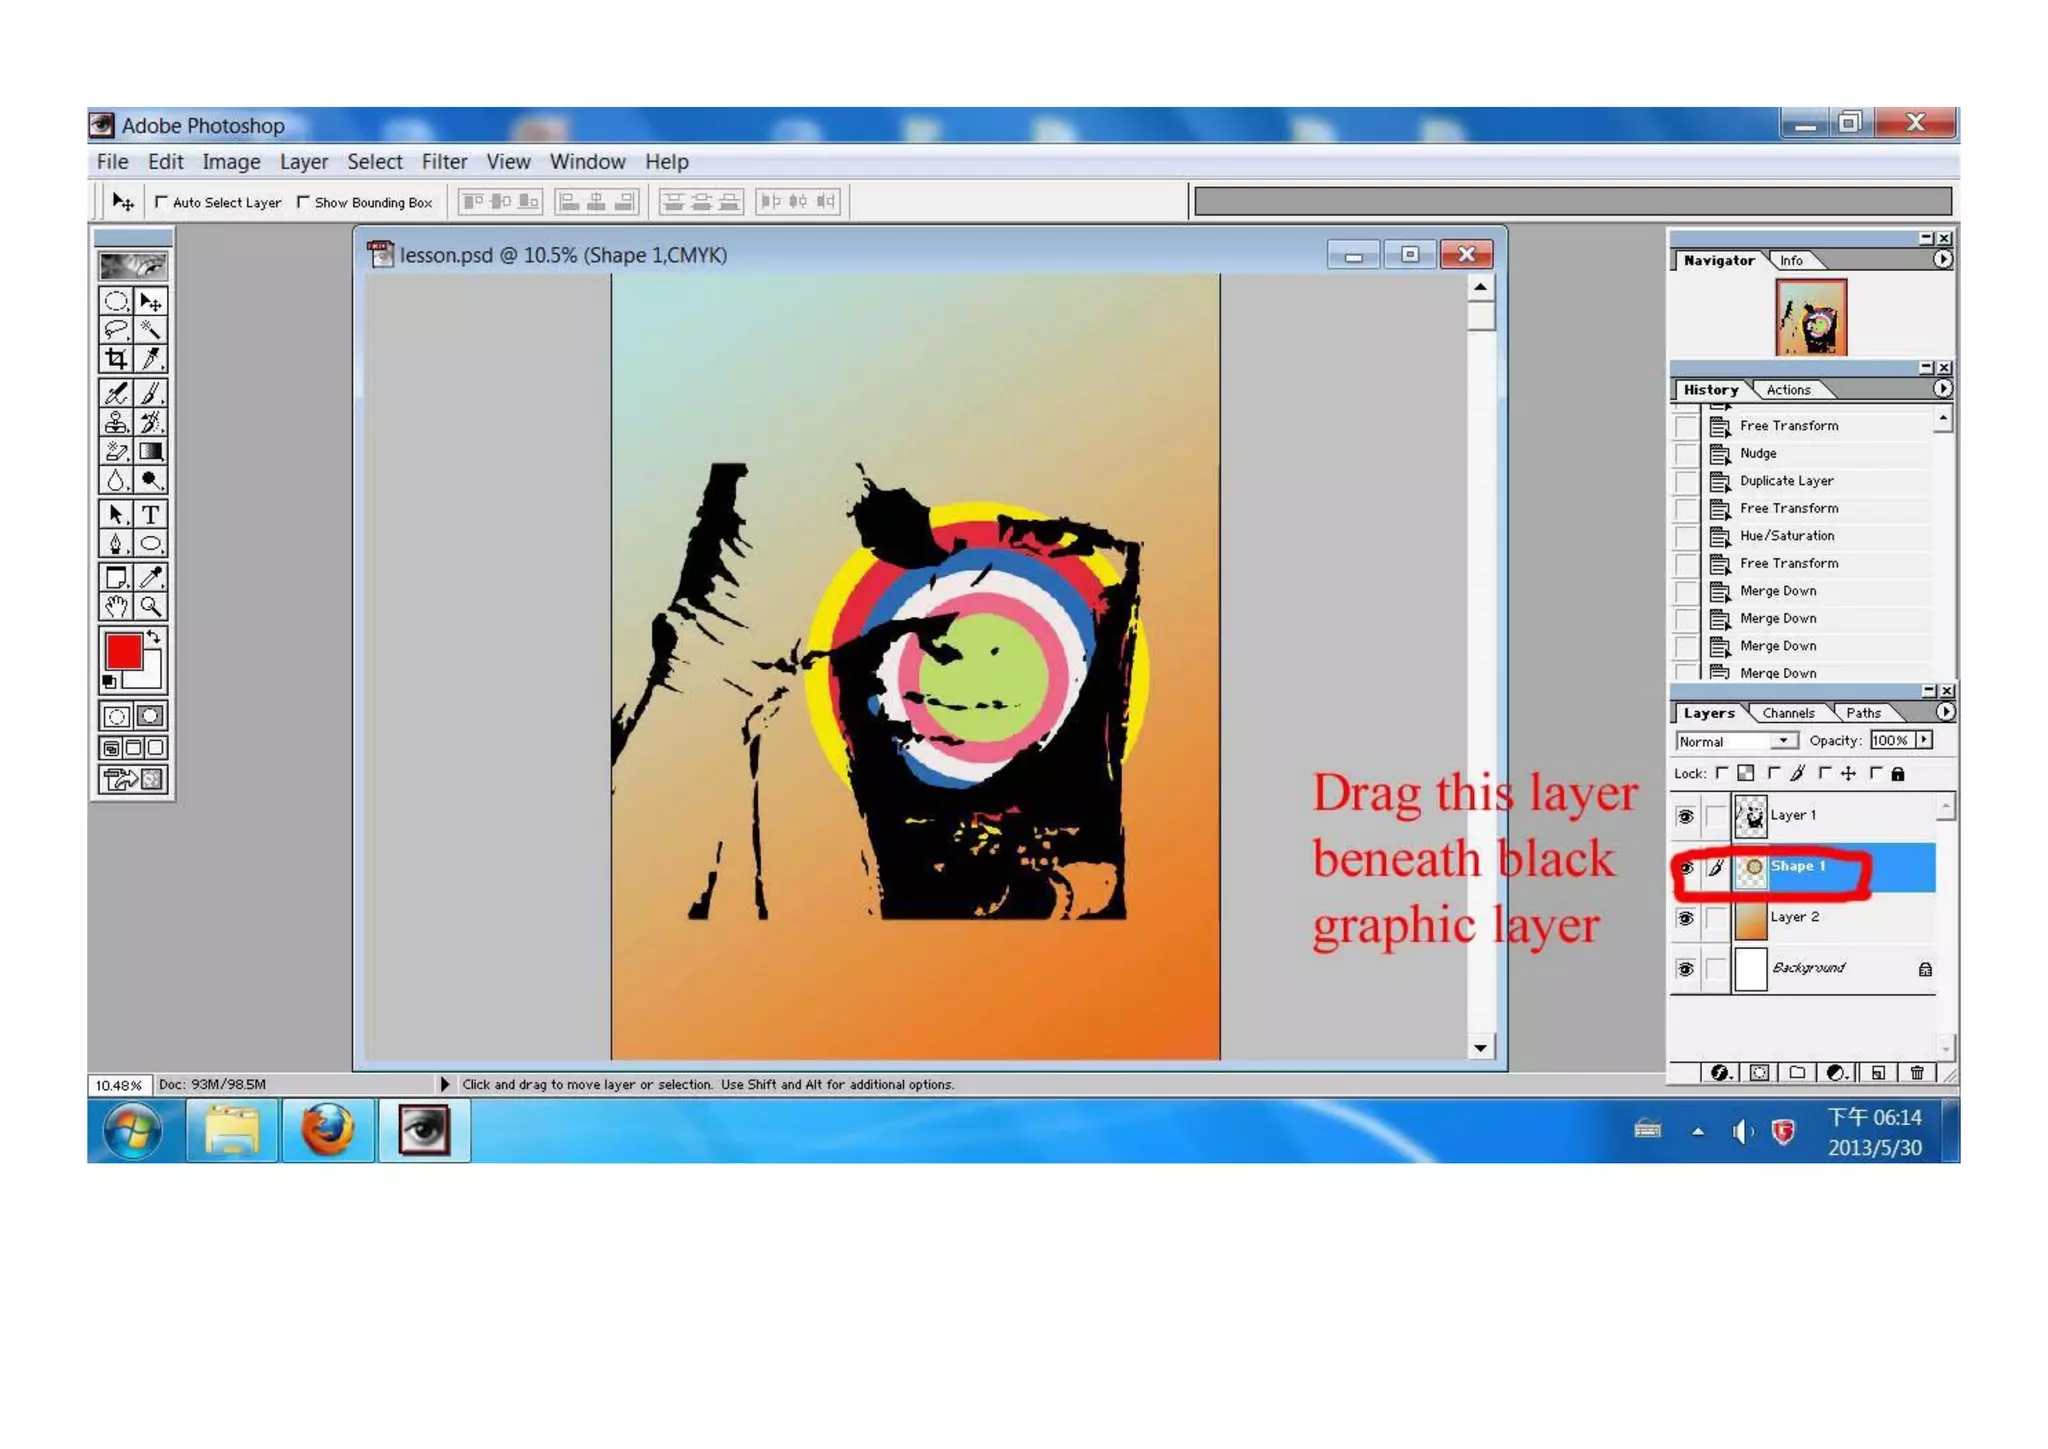Select the Lasso tool
The width and height of the screenshot is (2048, 1449).
tap(116, 330)
